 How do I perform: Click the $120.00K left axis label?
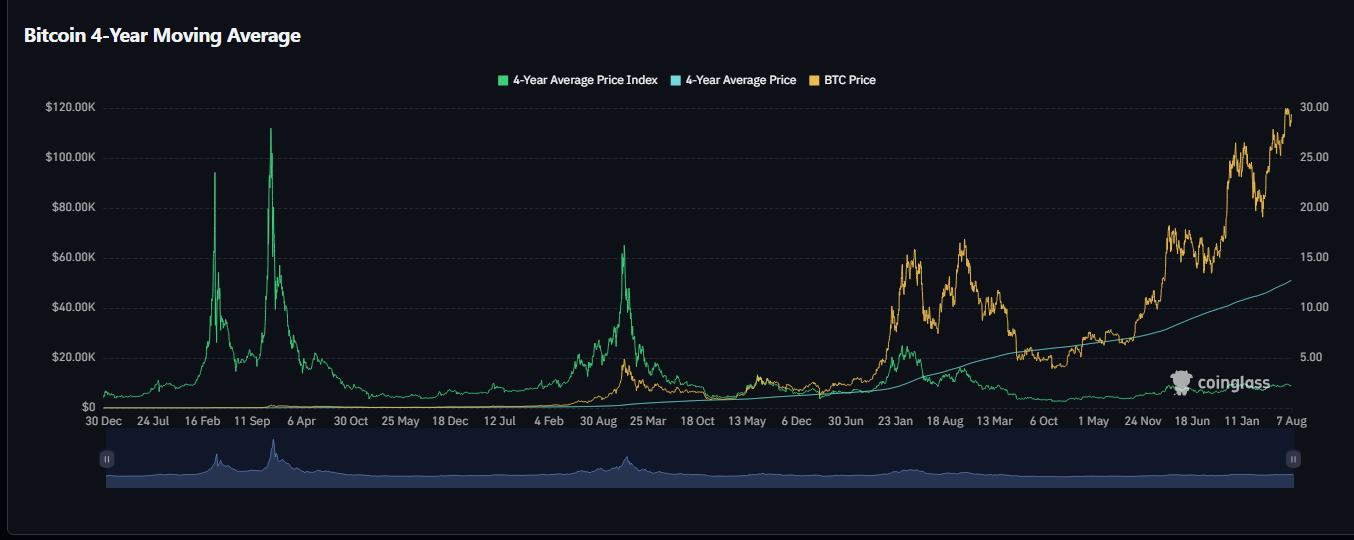[70, 108]
